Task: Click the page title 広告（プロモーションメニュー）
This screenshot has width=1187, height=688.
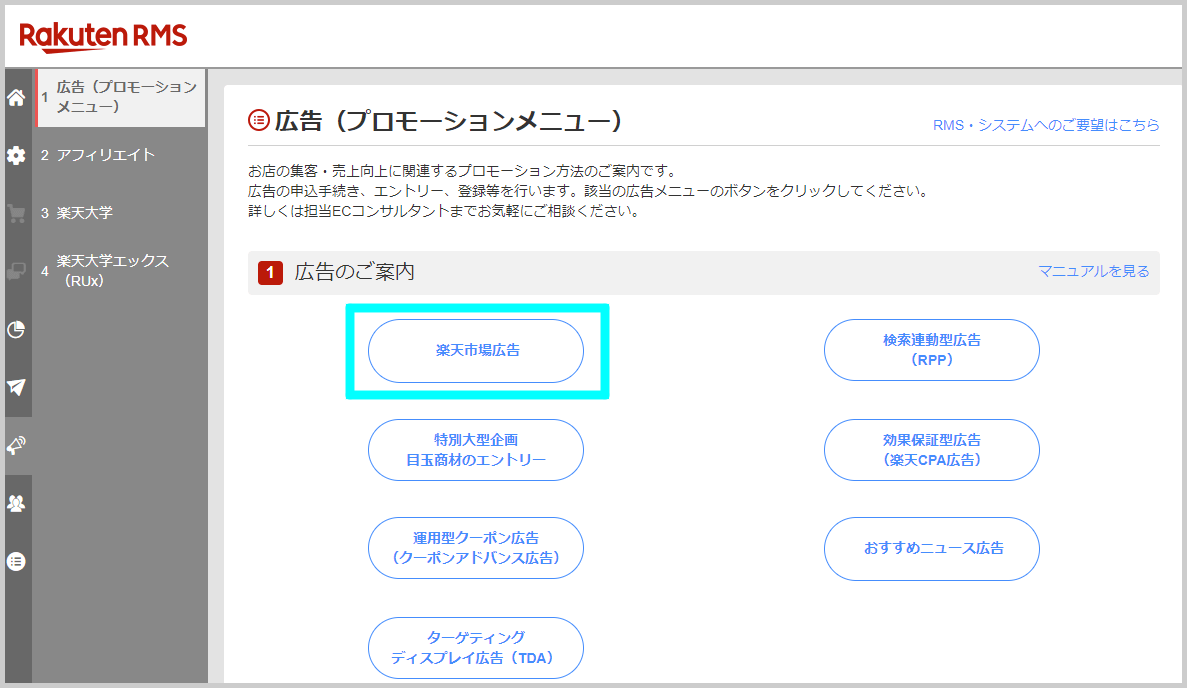Action: click(448, 121)
